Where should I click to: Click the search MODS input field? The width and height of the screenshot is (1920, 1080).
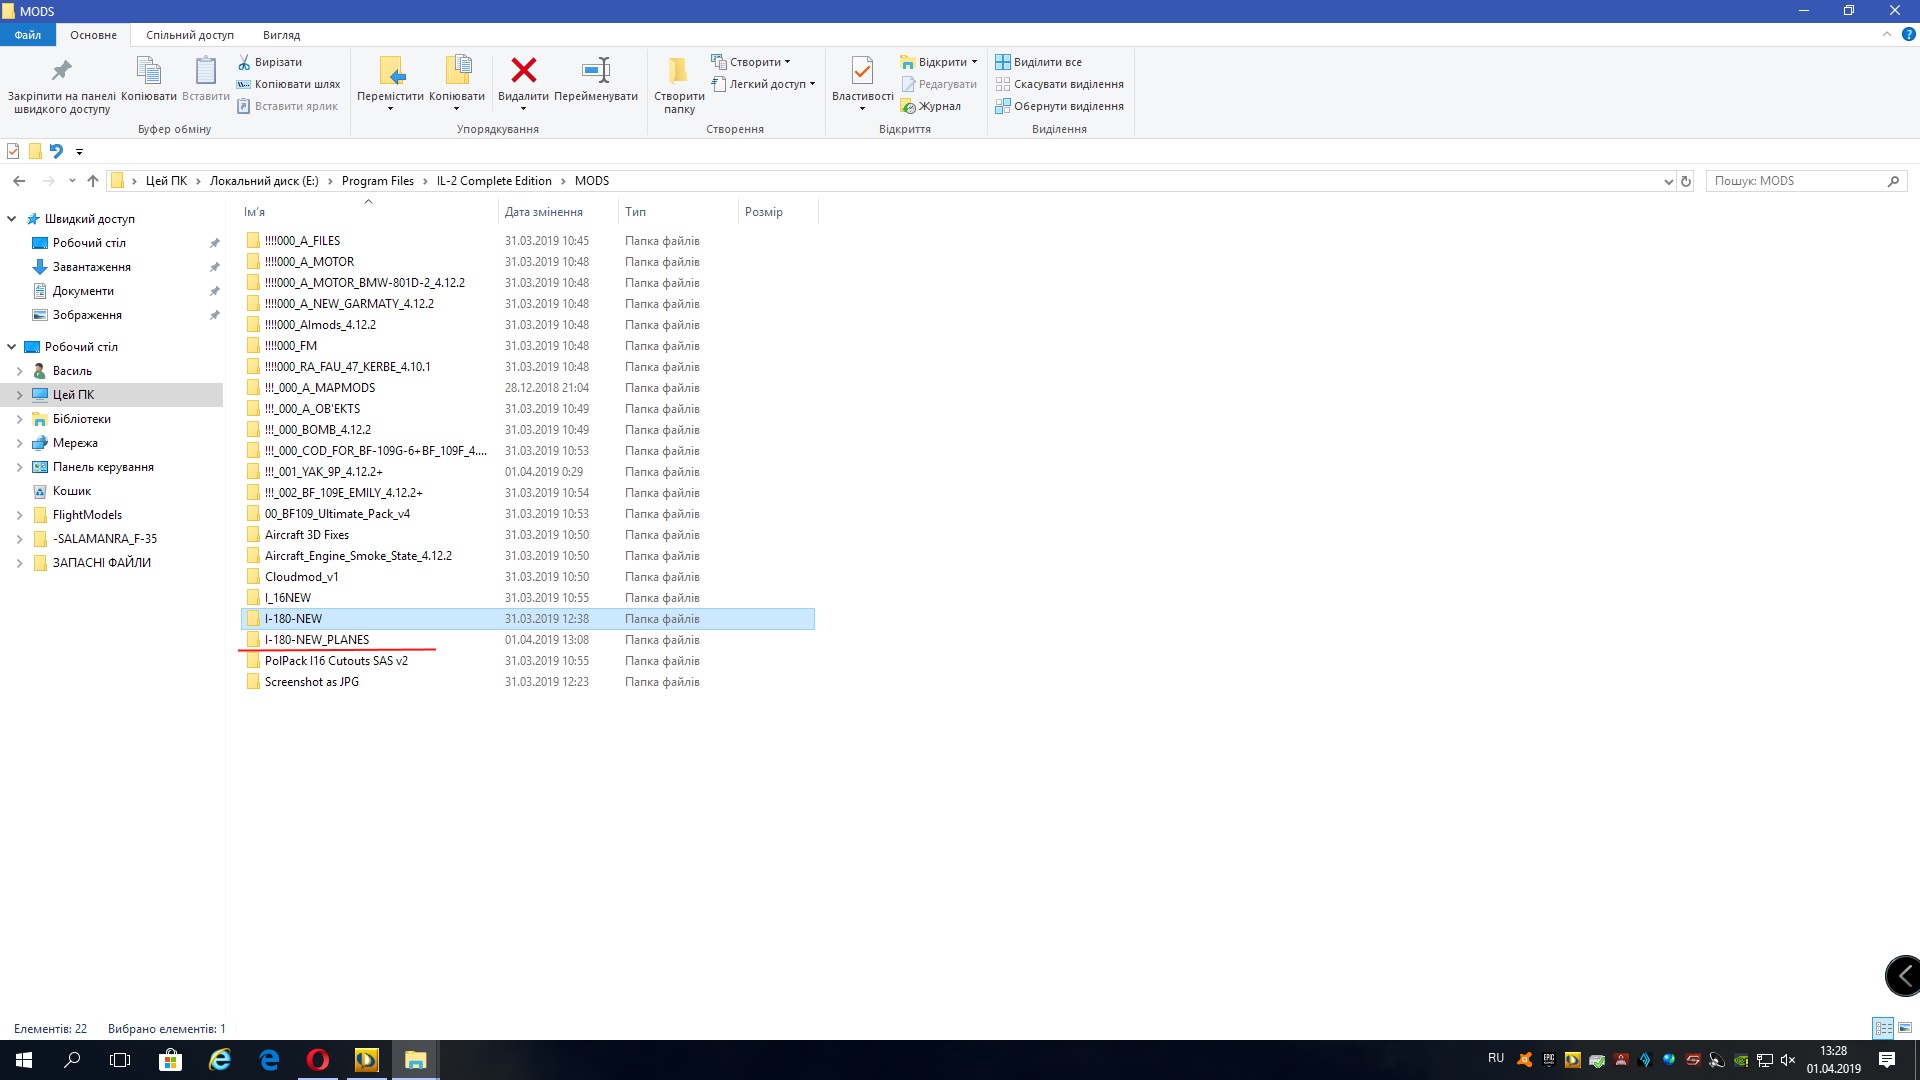1795,181
